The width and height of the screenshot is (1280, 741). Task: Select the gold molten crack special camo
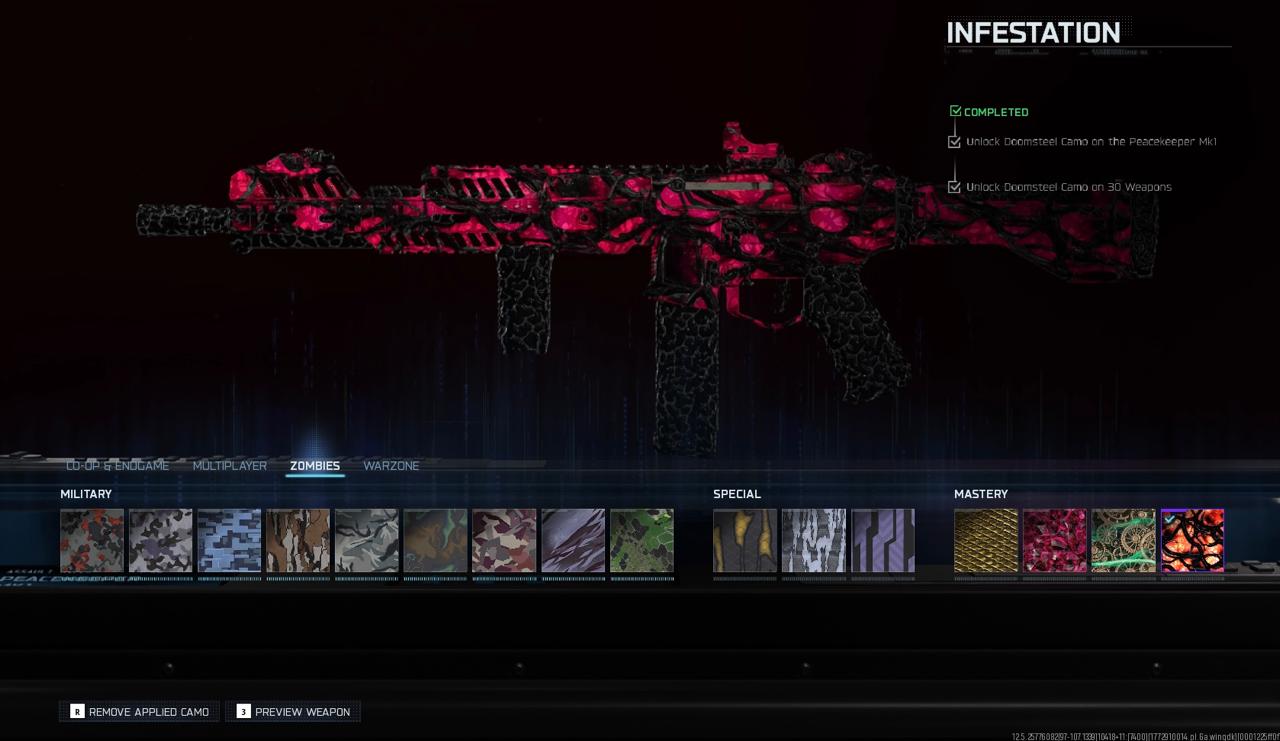745,541
